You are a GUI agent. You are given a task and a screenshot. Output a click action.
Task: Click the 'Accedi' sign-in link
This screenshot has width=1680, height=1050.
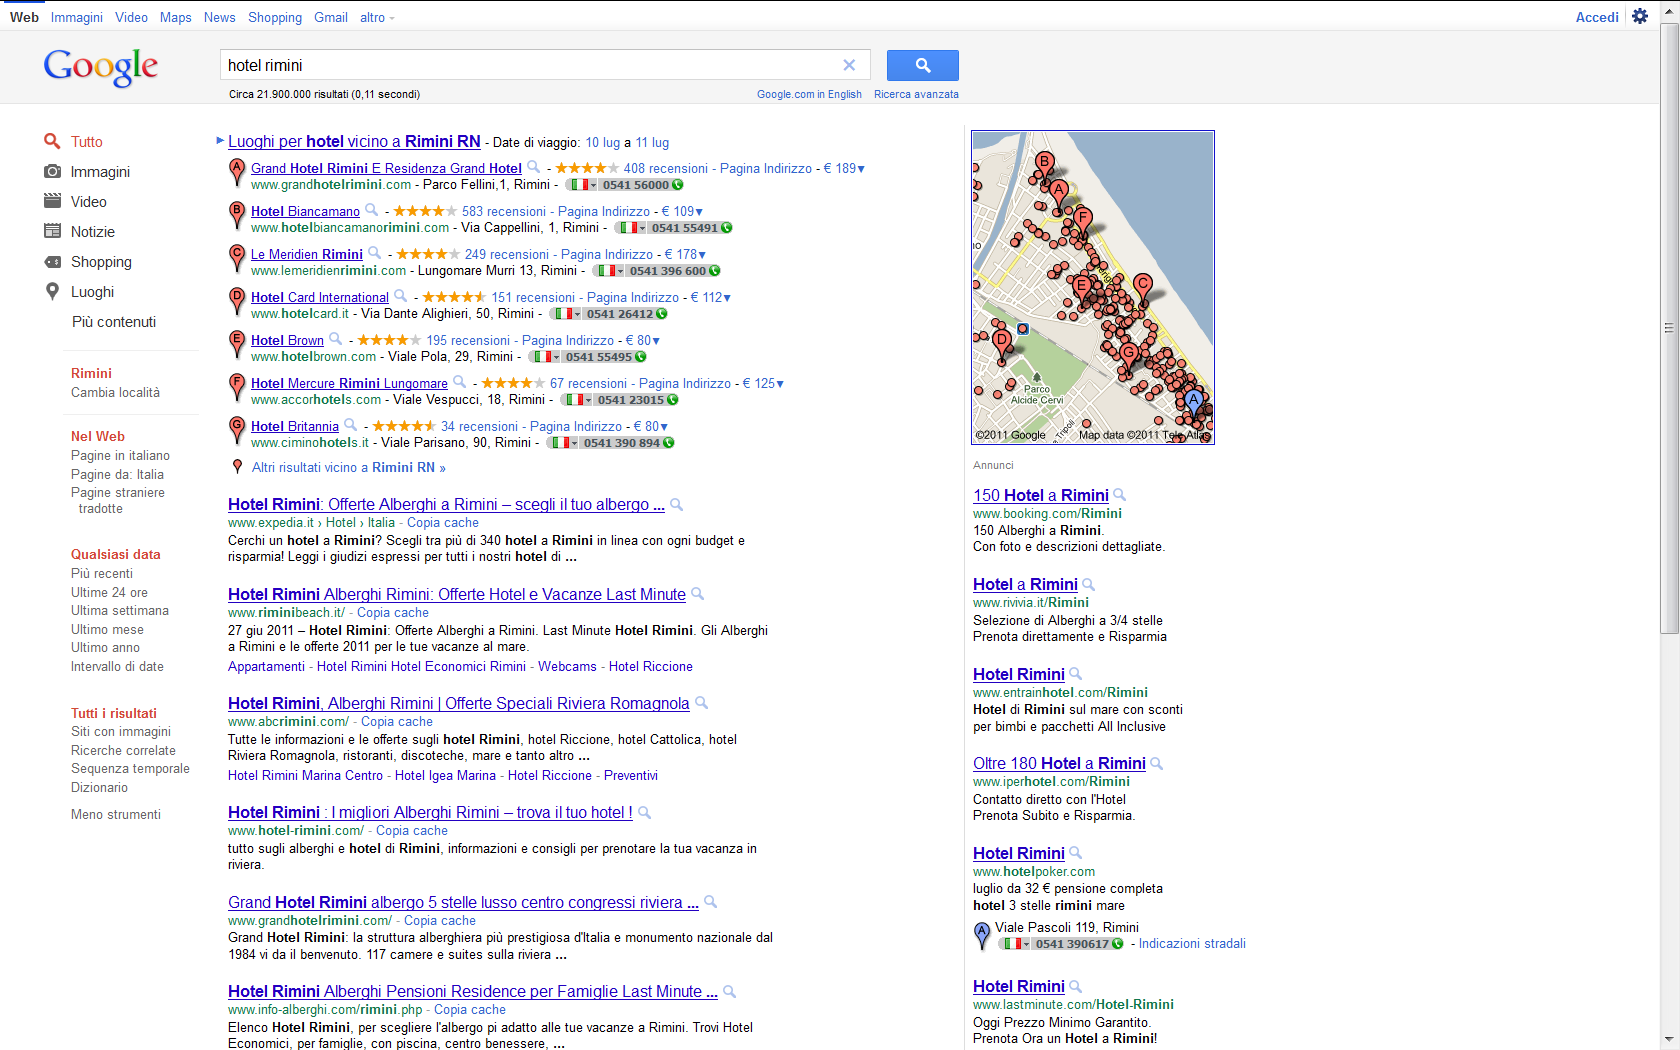(1596, 17)
